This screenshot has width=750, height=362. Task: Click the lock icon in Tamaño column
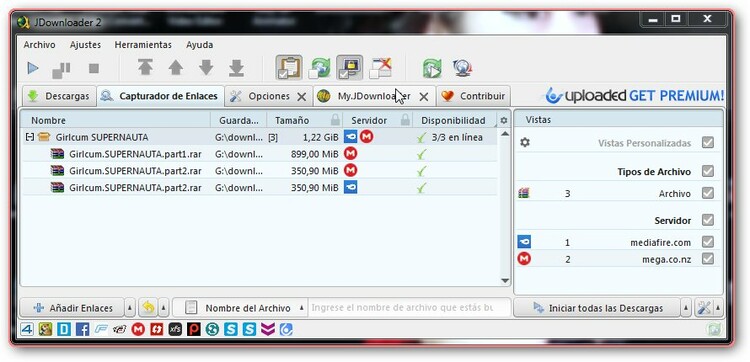336,120
